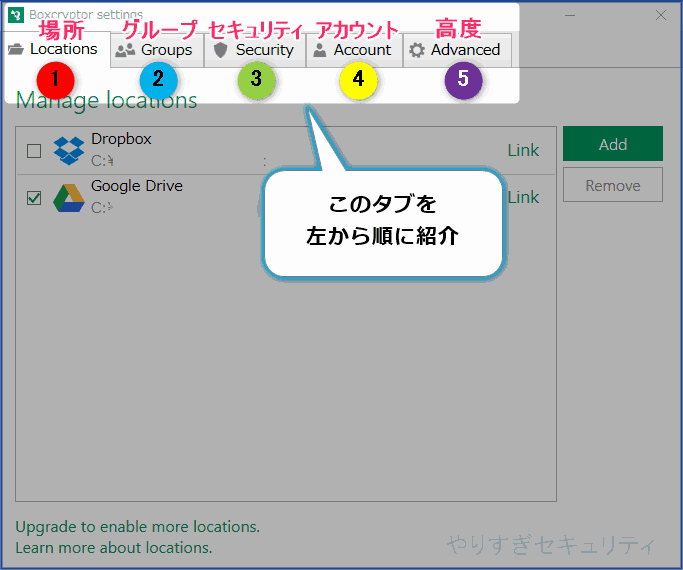Click the Boxcryptor app icon in title bar
683x570 pixels.
[16, 15]
